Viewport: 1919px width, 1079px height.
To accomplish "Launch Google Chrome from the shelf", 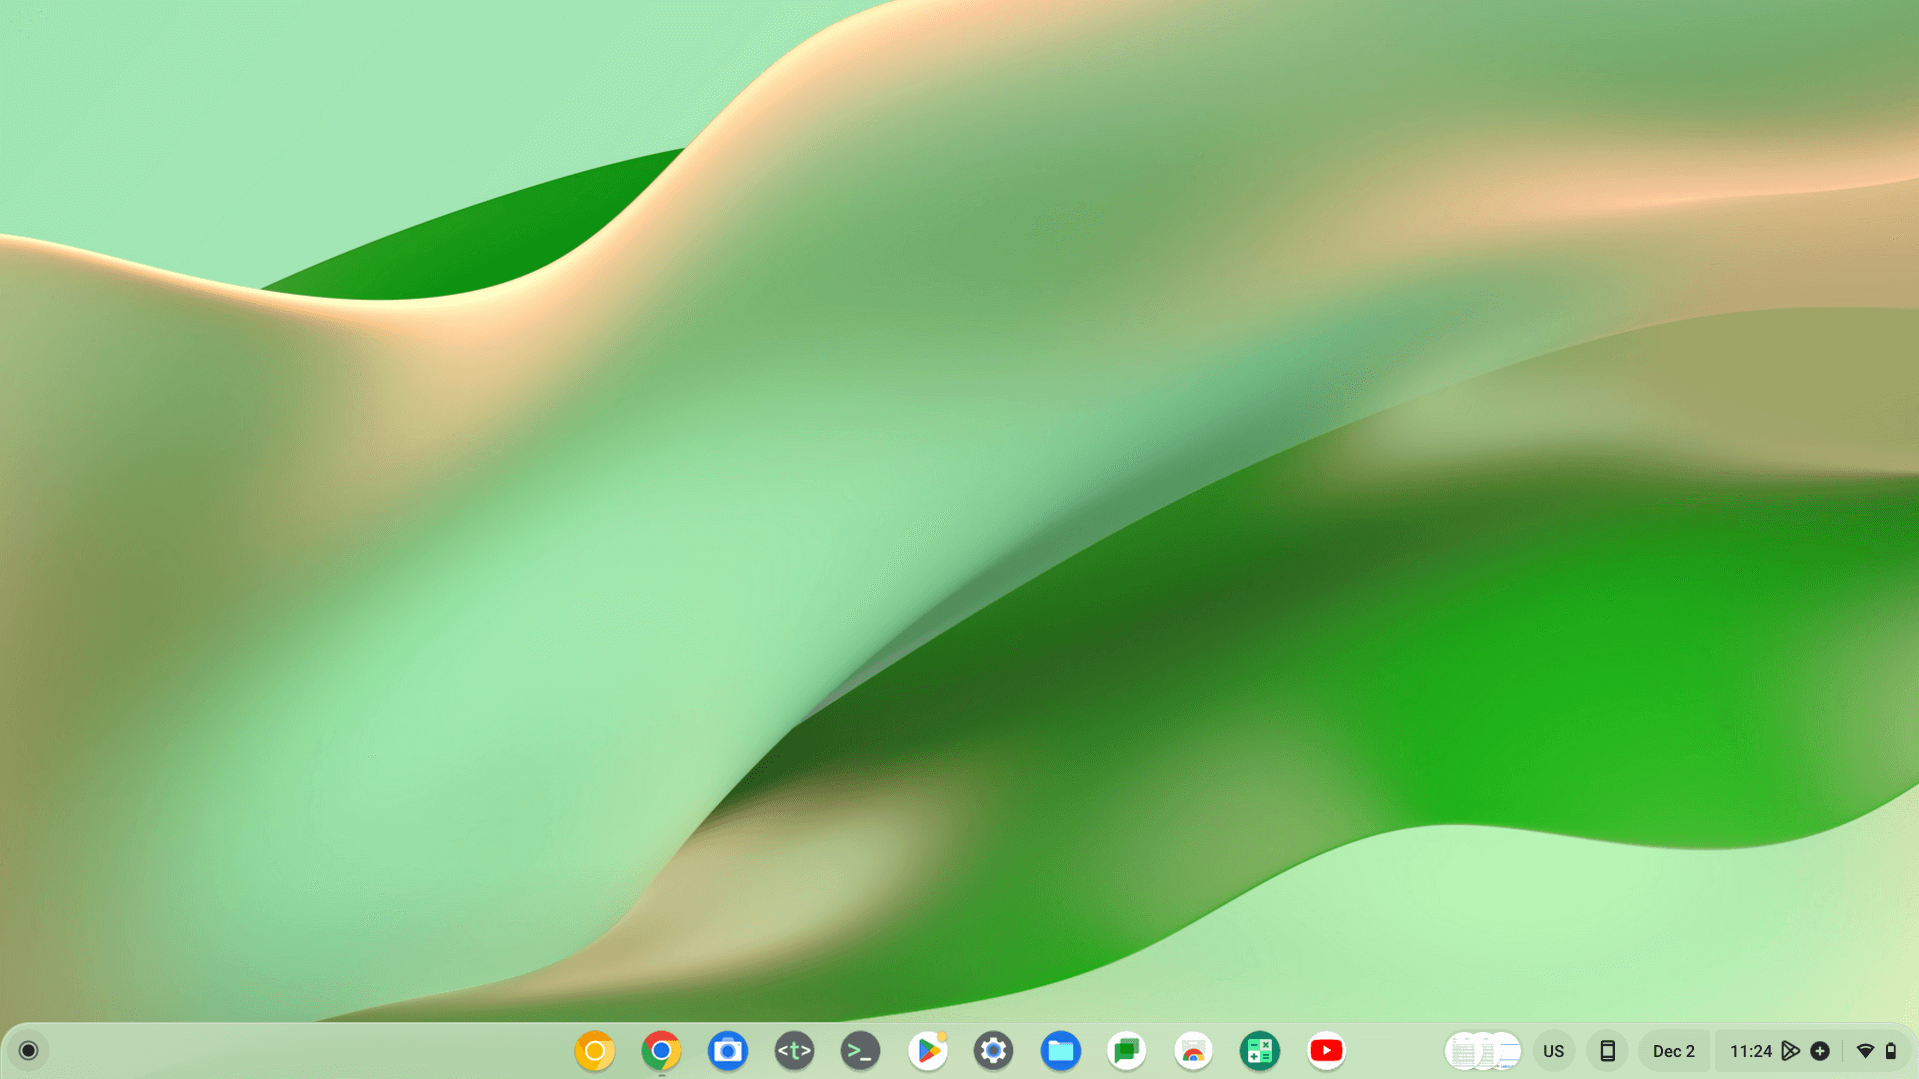I will 661,1051.
